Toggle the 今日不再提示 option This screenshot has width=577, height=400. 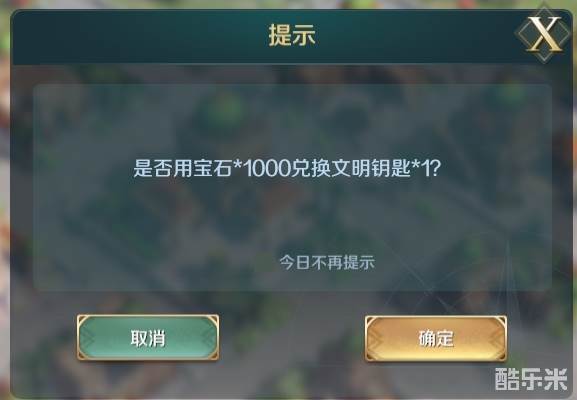[x=327, y=262]
